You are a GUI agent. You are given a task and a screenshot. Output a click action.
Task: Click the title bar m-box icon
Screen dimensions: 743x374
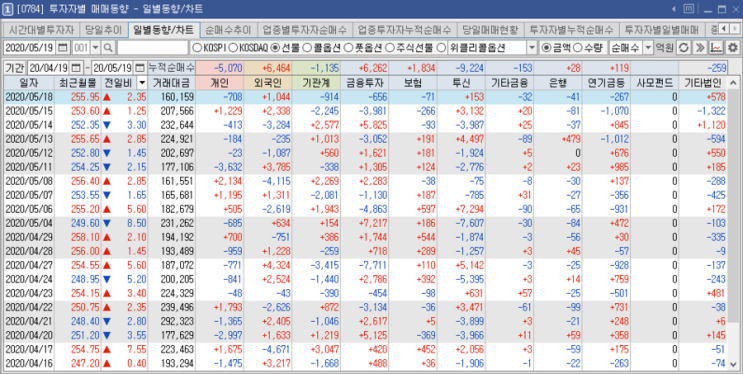689,9
